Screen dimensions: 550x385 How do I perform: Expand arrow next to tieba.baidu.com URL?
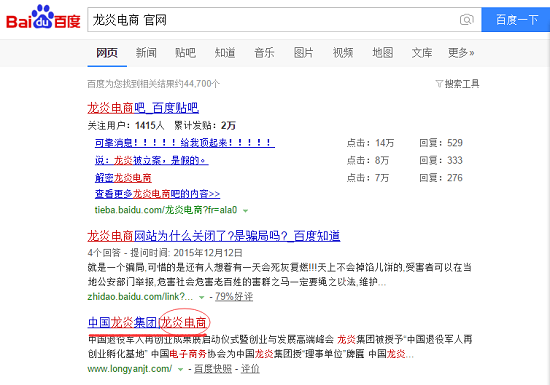[246, 211]
